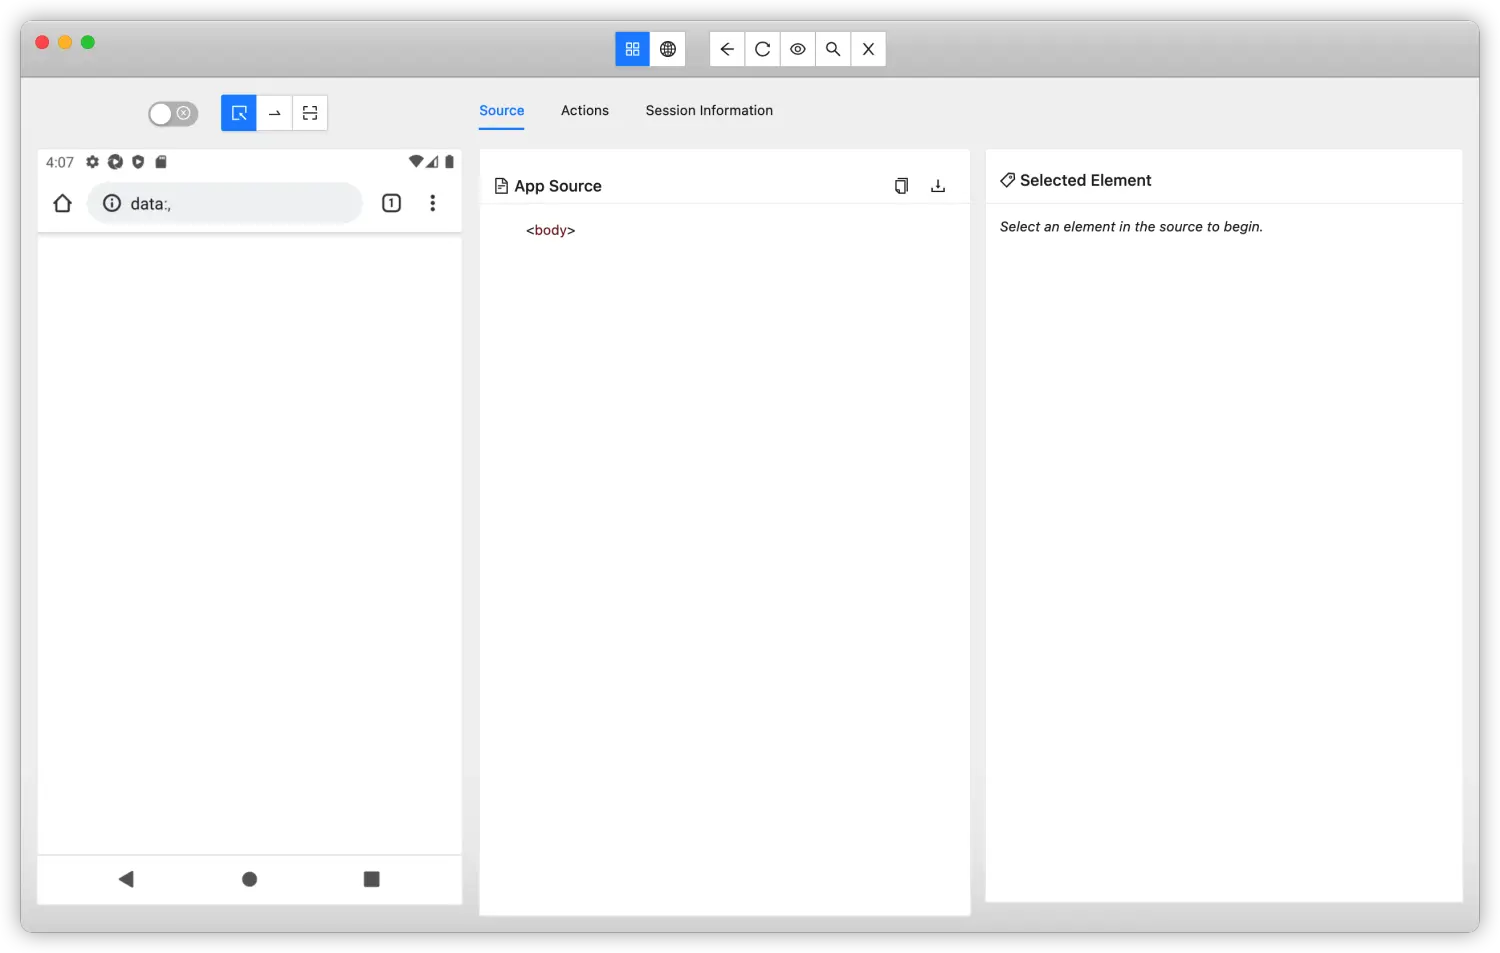This screenshot has height=953, width=1500.
Task: Refresh source and screenshot
Action: pos(762,49)
